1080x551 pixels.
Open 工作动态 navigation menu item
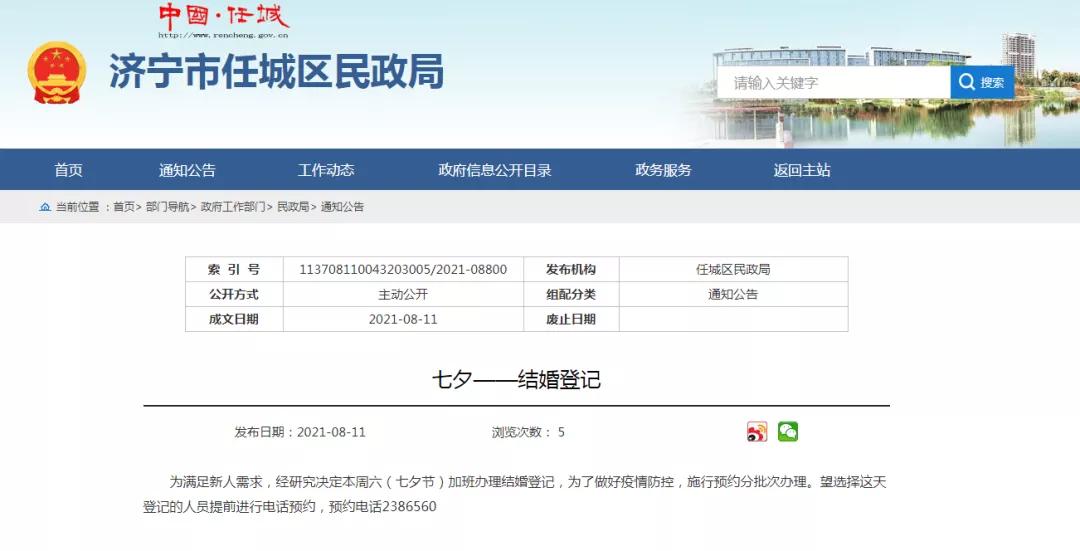point(326,170)
